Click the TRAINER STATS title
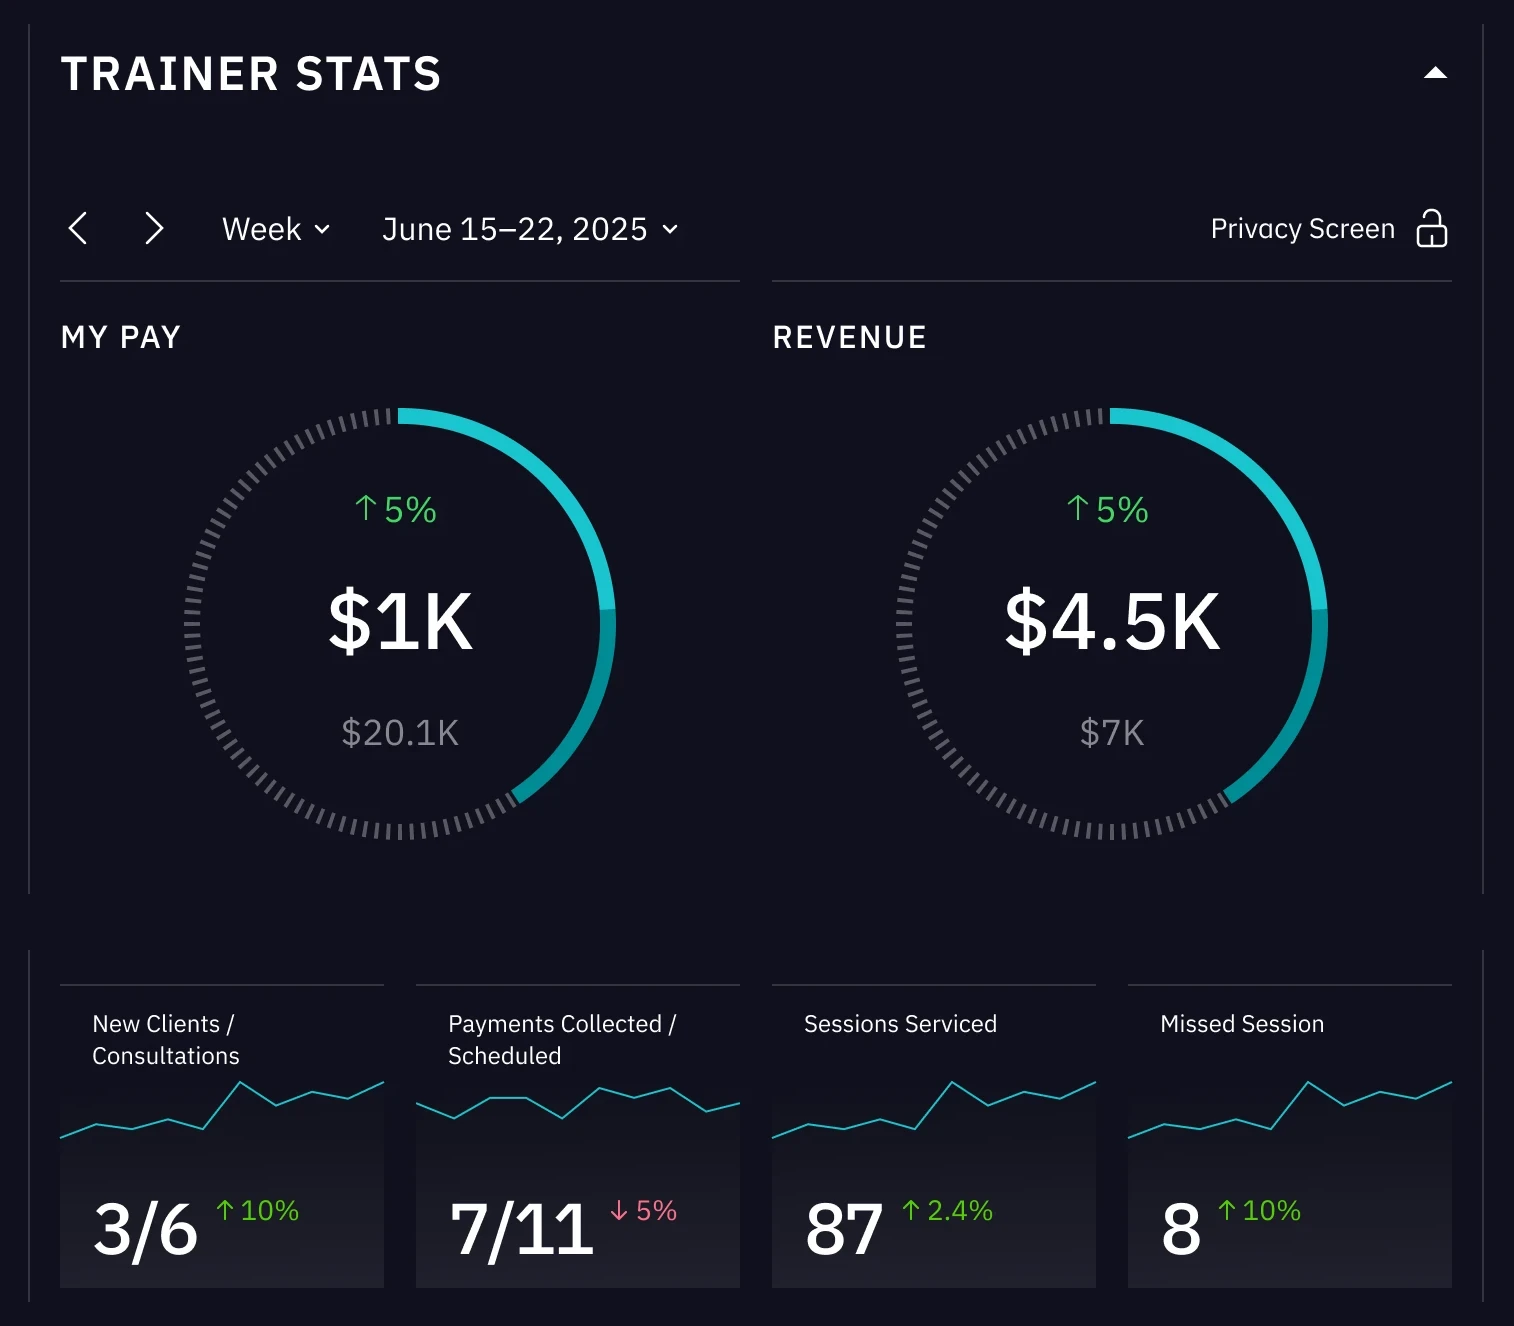The width and height of the screenshot is (1514, 1326). click(x=251, y=74)
